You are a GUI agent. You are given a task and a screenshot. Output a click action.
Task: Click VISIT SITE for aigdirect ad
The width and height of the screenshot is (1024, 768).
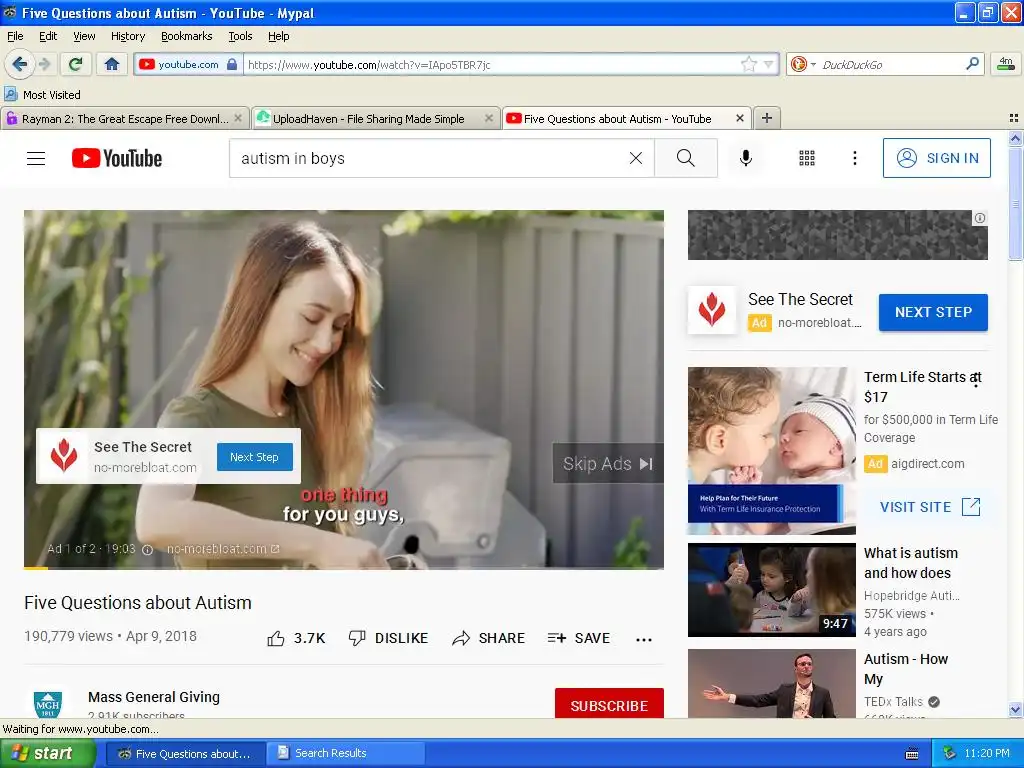930,507
